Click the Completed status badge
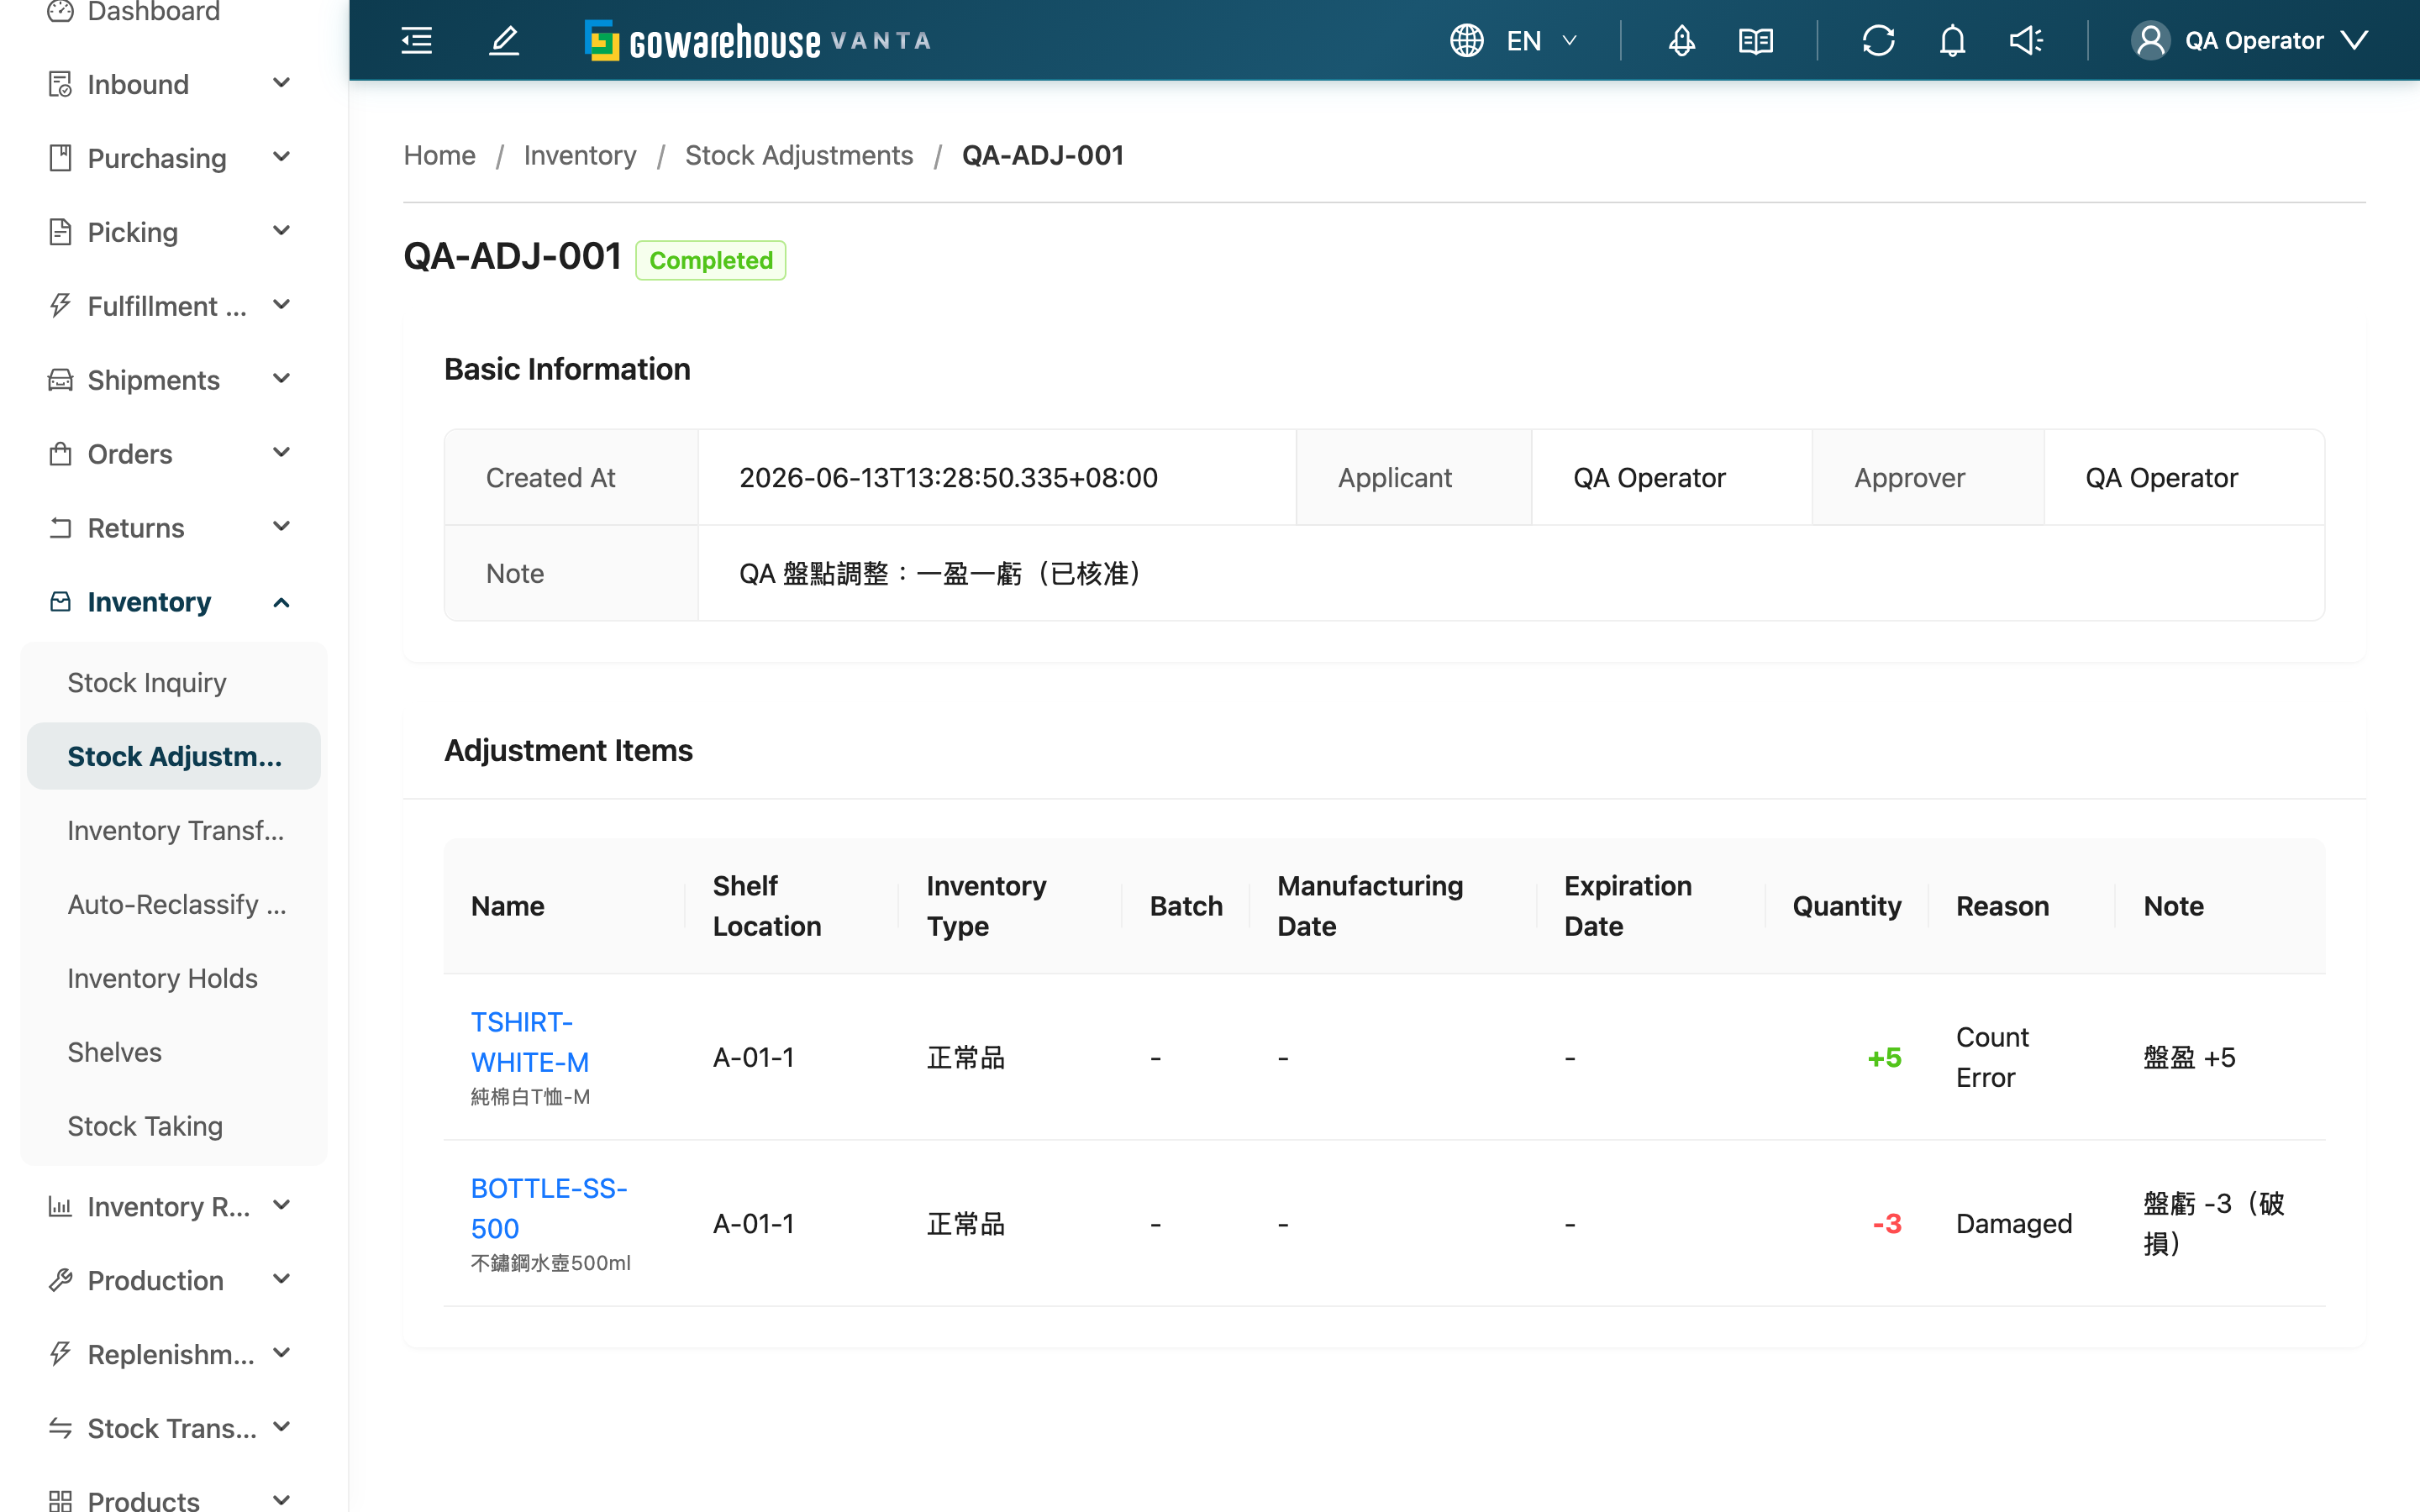 click(711, 260)
